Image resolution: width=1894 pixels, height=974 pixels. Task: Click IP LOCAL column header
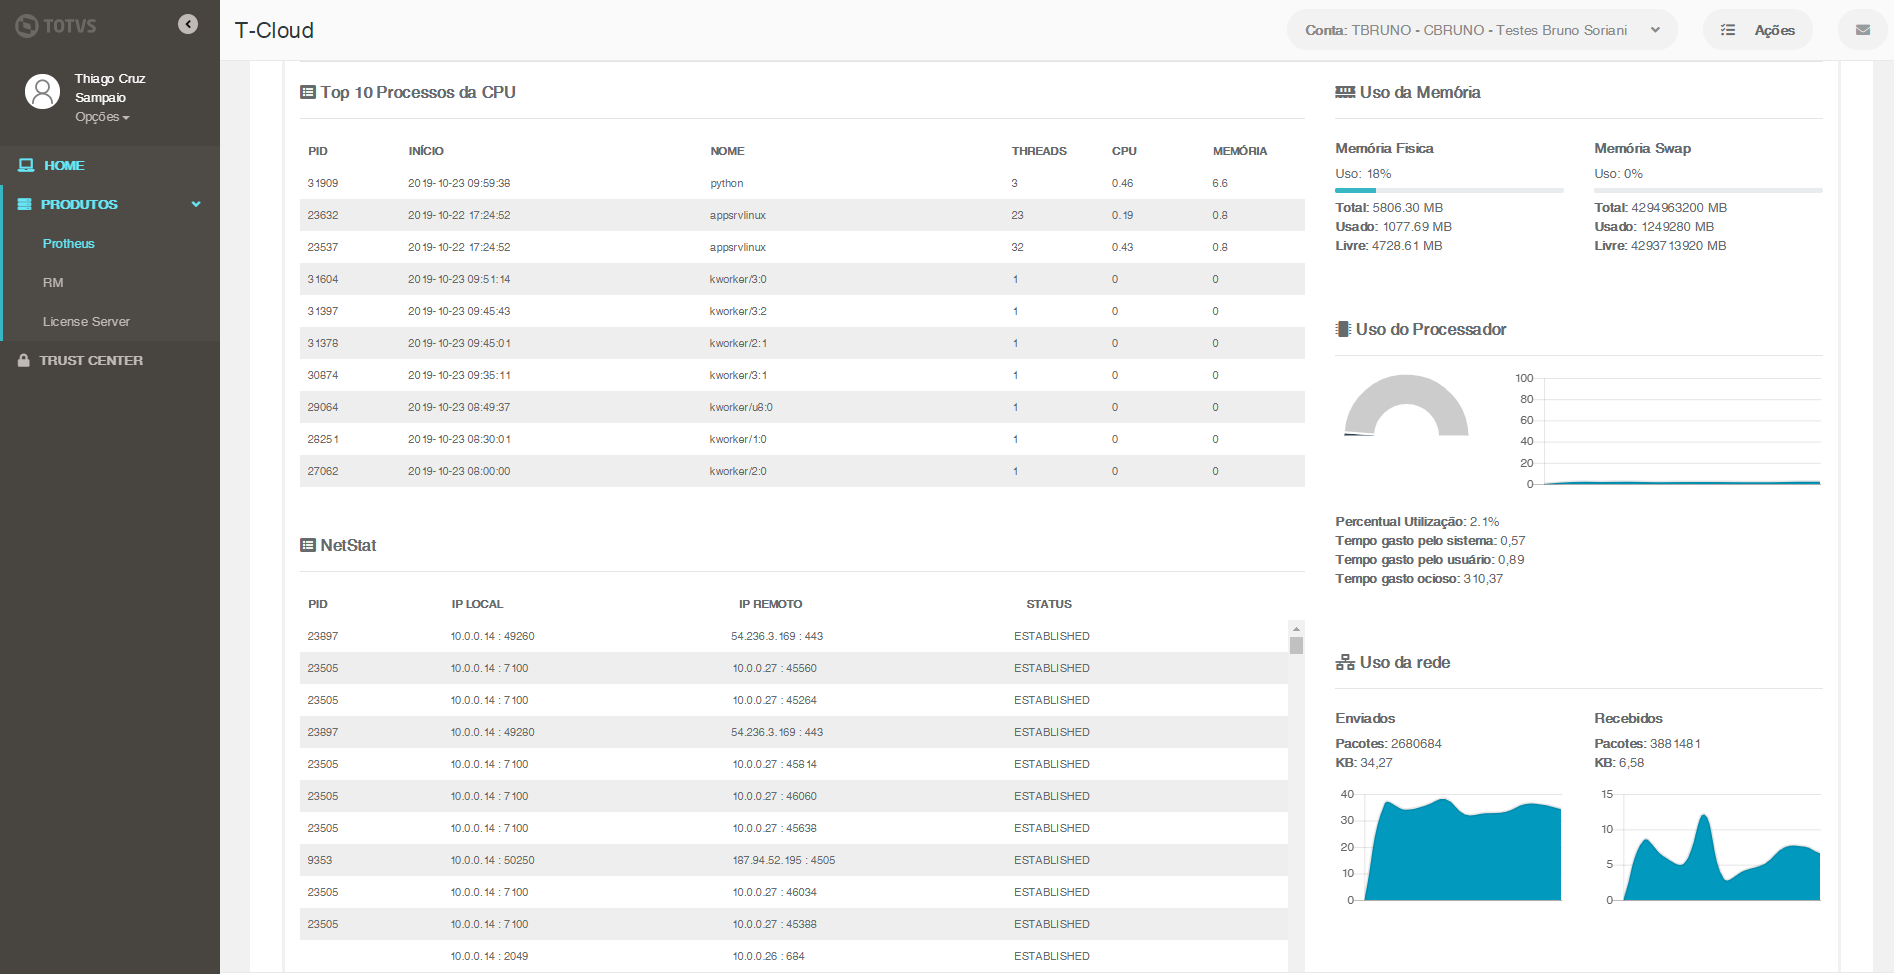(x=477, y=604)
